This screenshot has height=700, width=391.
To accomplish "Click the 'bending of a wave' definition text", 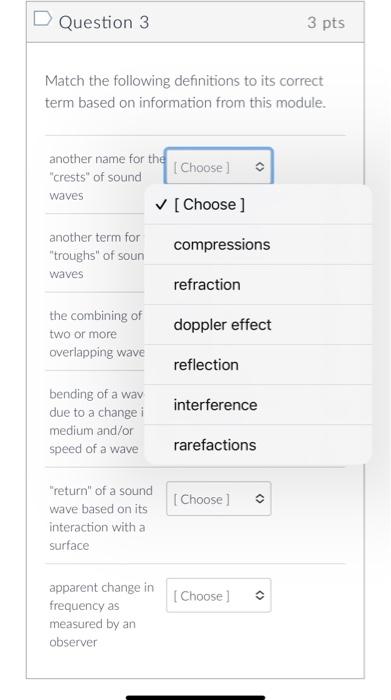I will (x=97, y=421).
